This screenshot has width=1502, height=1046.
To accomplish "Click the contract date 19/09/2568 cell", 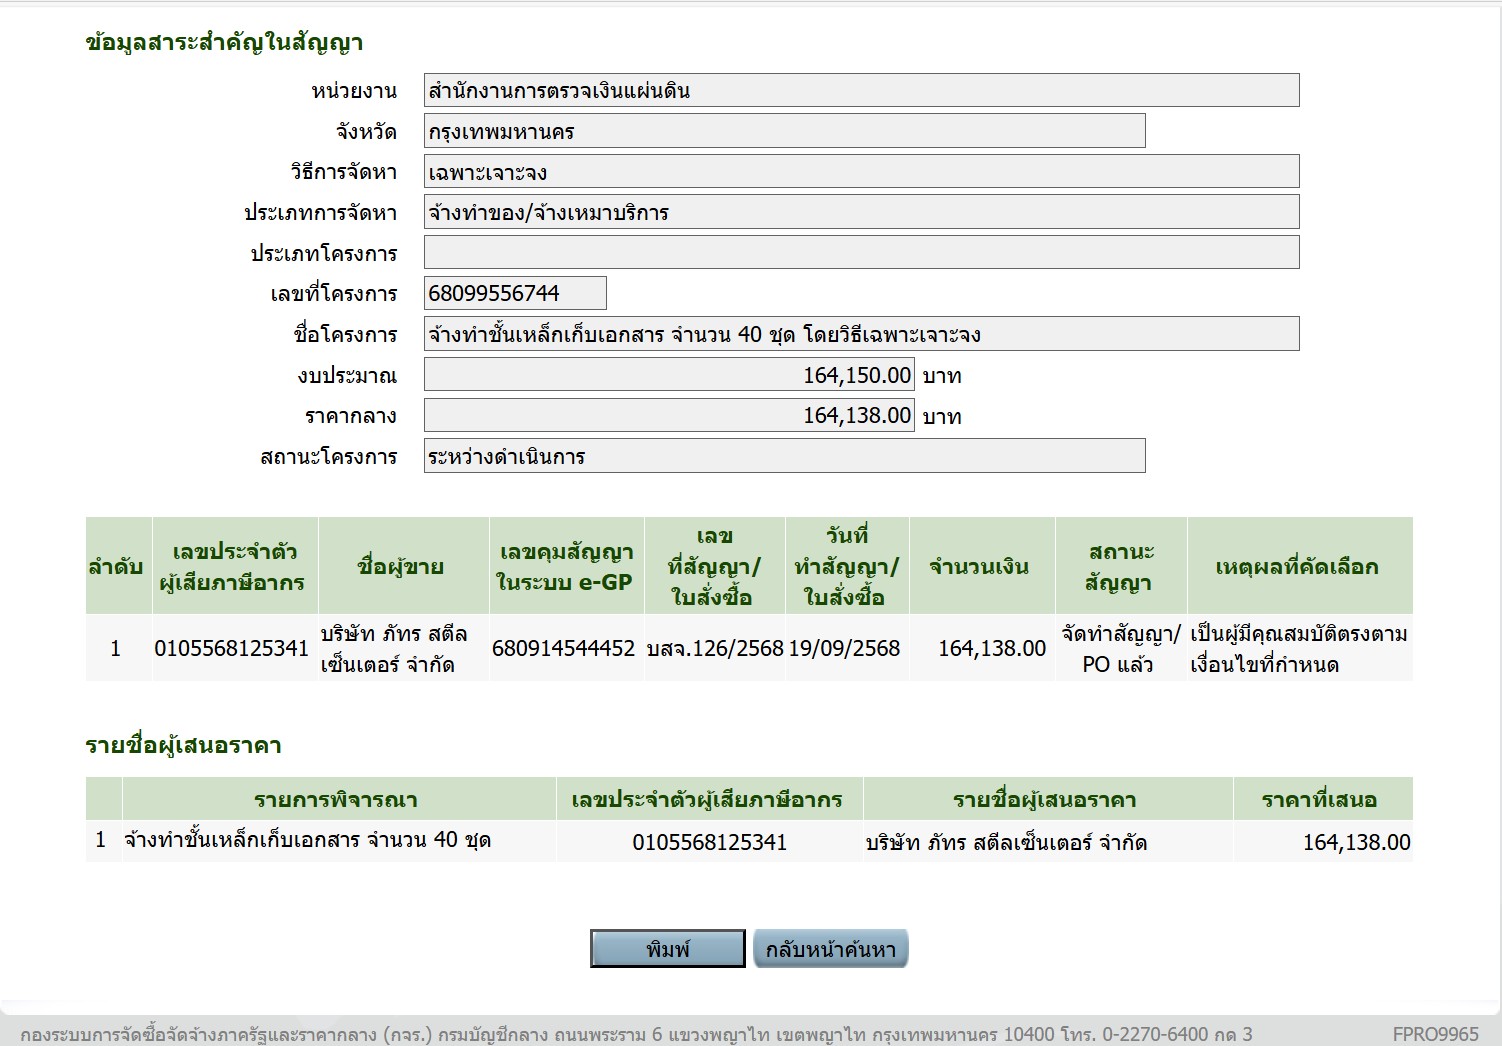I will (845, 648).
